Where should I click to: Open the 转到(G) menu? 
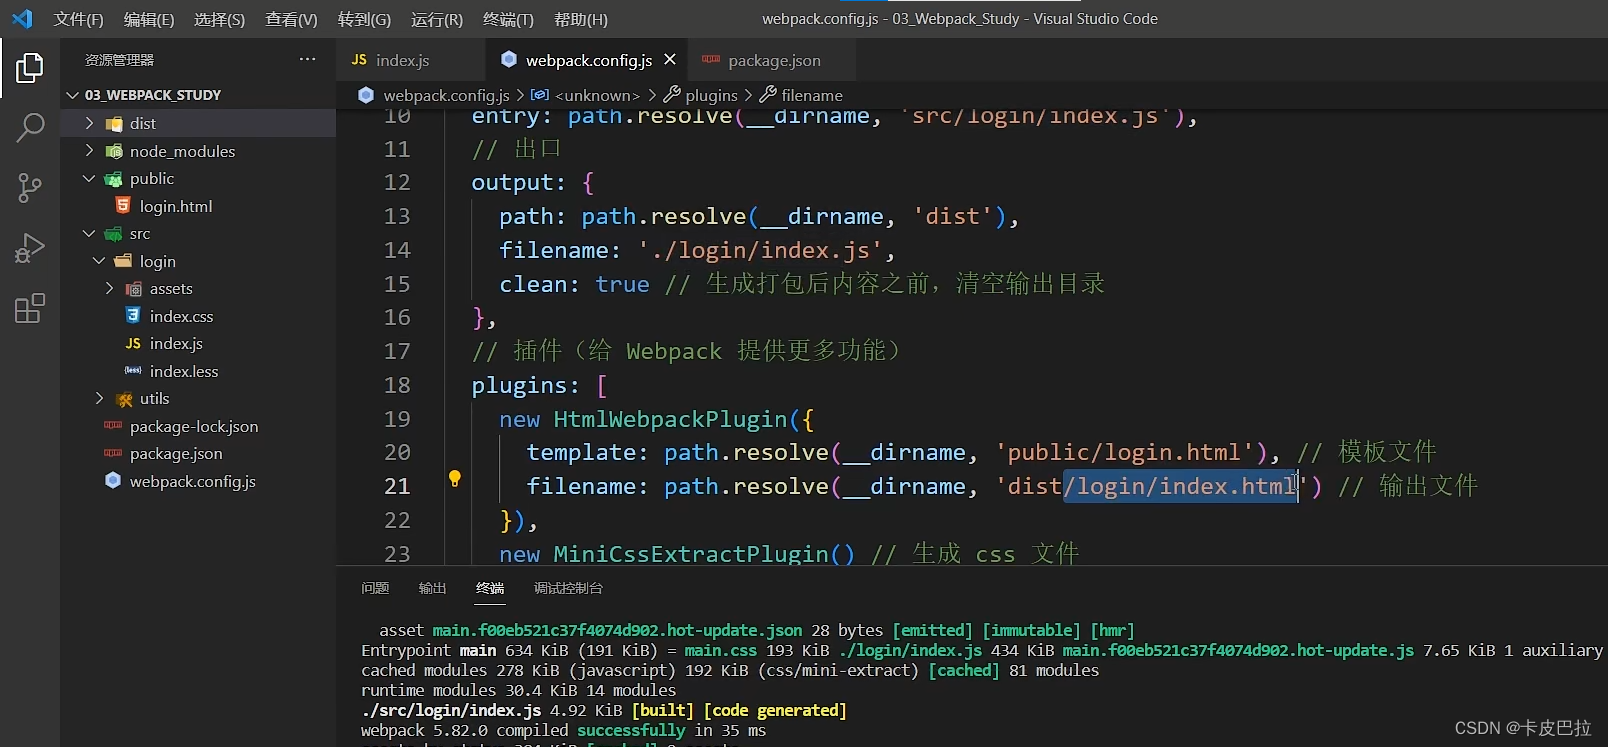click(364, 19)
